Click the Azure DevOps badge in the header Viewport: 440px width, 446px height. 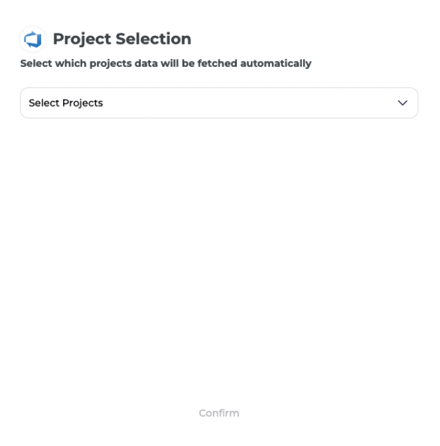point(33,39)
